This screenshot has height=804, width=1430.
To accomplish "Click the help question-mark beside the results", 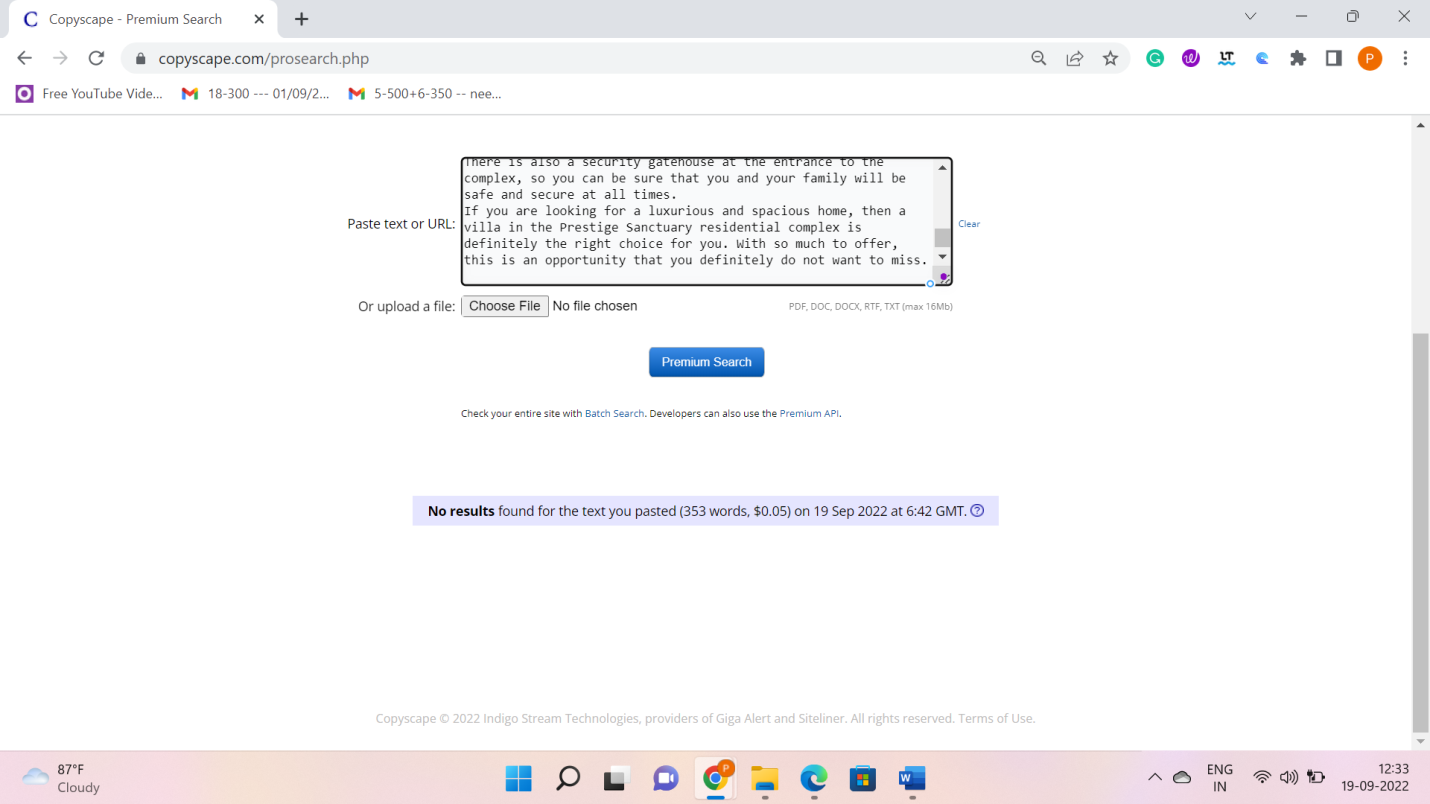I will click(x=978, y=511).
